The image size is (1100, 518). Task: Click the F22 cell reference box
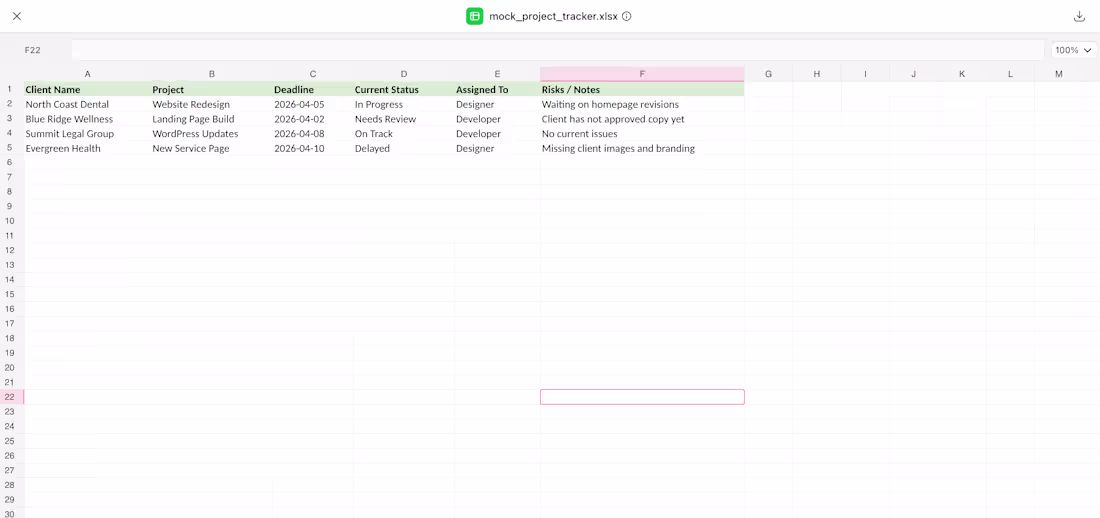click(x=32, y=50)
